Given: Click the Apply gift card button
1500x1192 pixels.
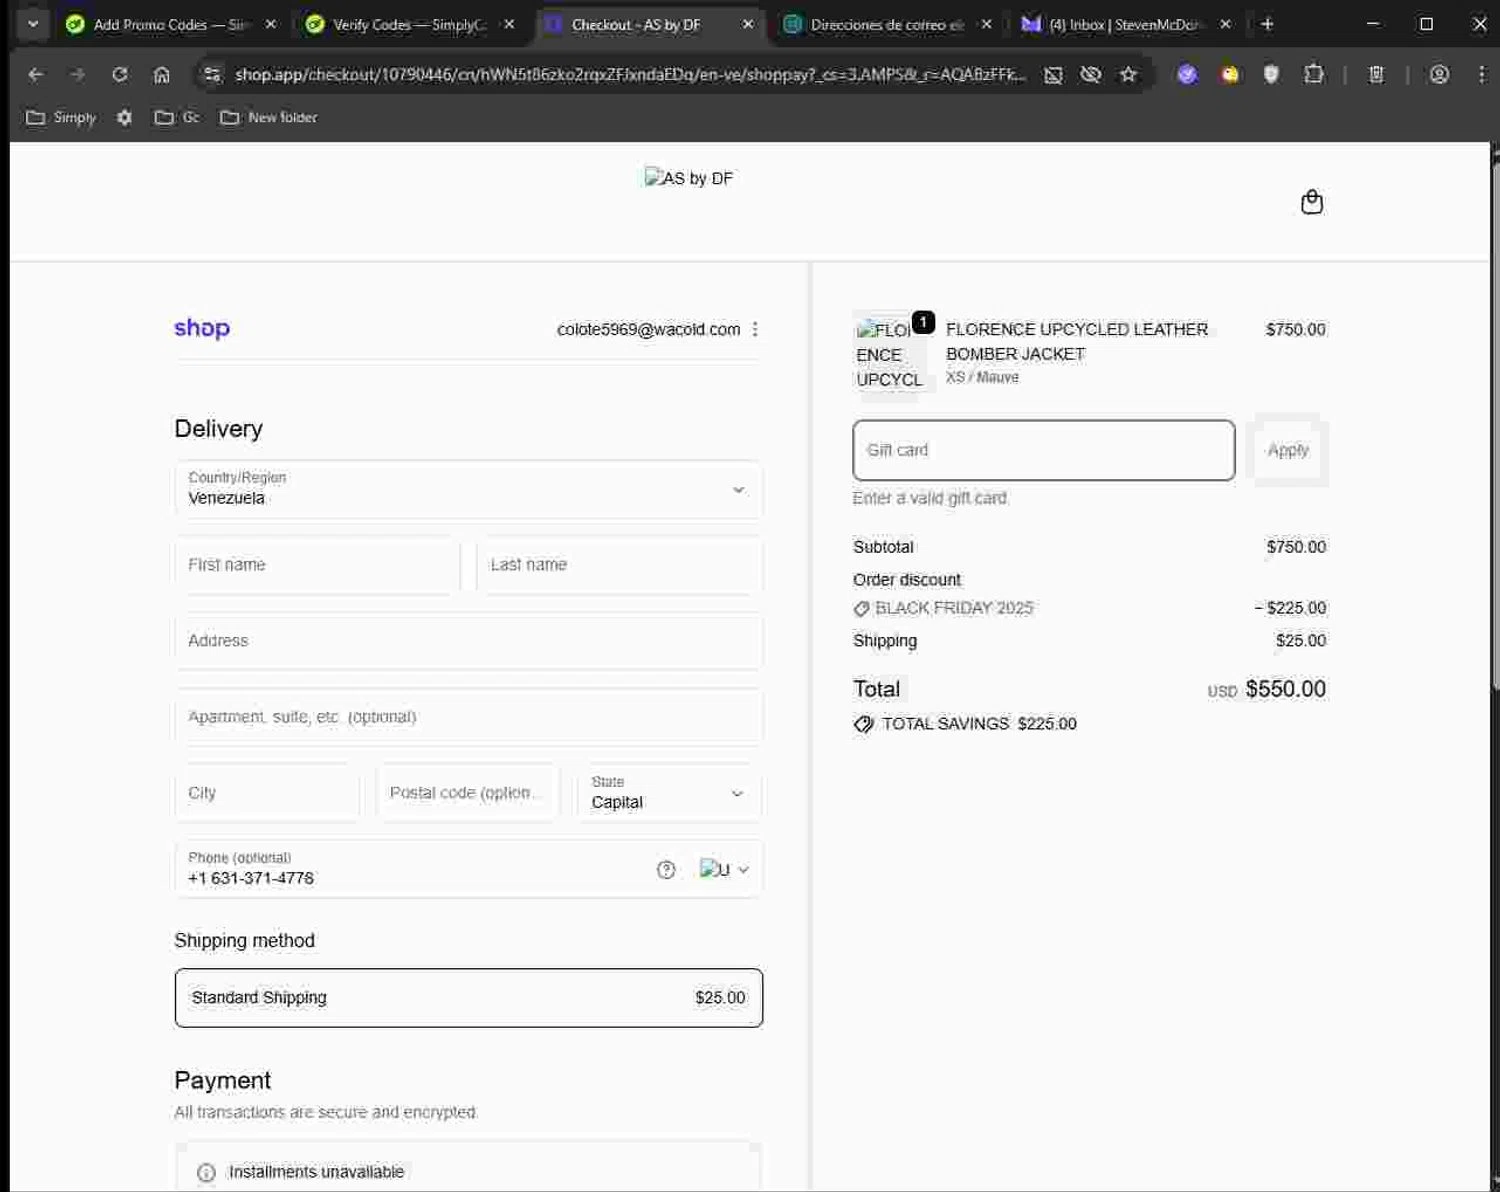Looking at the screenshot, I should (x=1288, y=450).
